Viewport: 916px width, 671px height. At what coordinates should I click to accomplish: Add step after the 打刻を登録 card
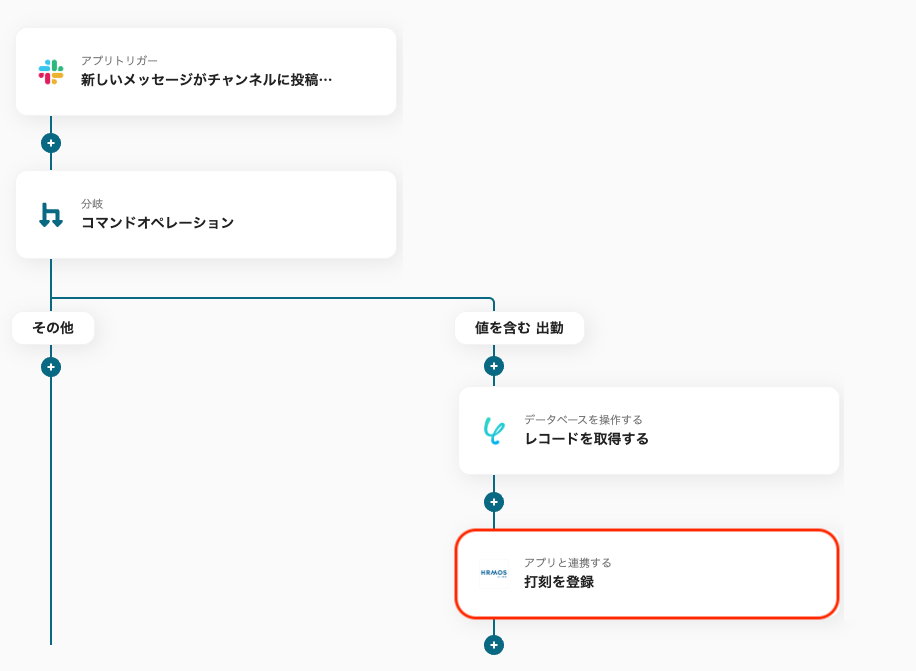pyautogui.click(x=494, y=645)
